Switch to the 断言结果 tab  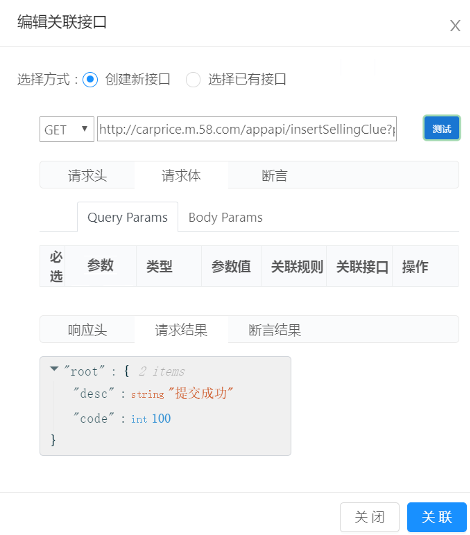tap(274, 330)
